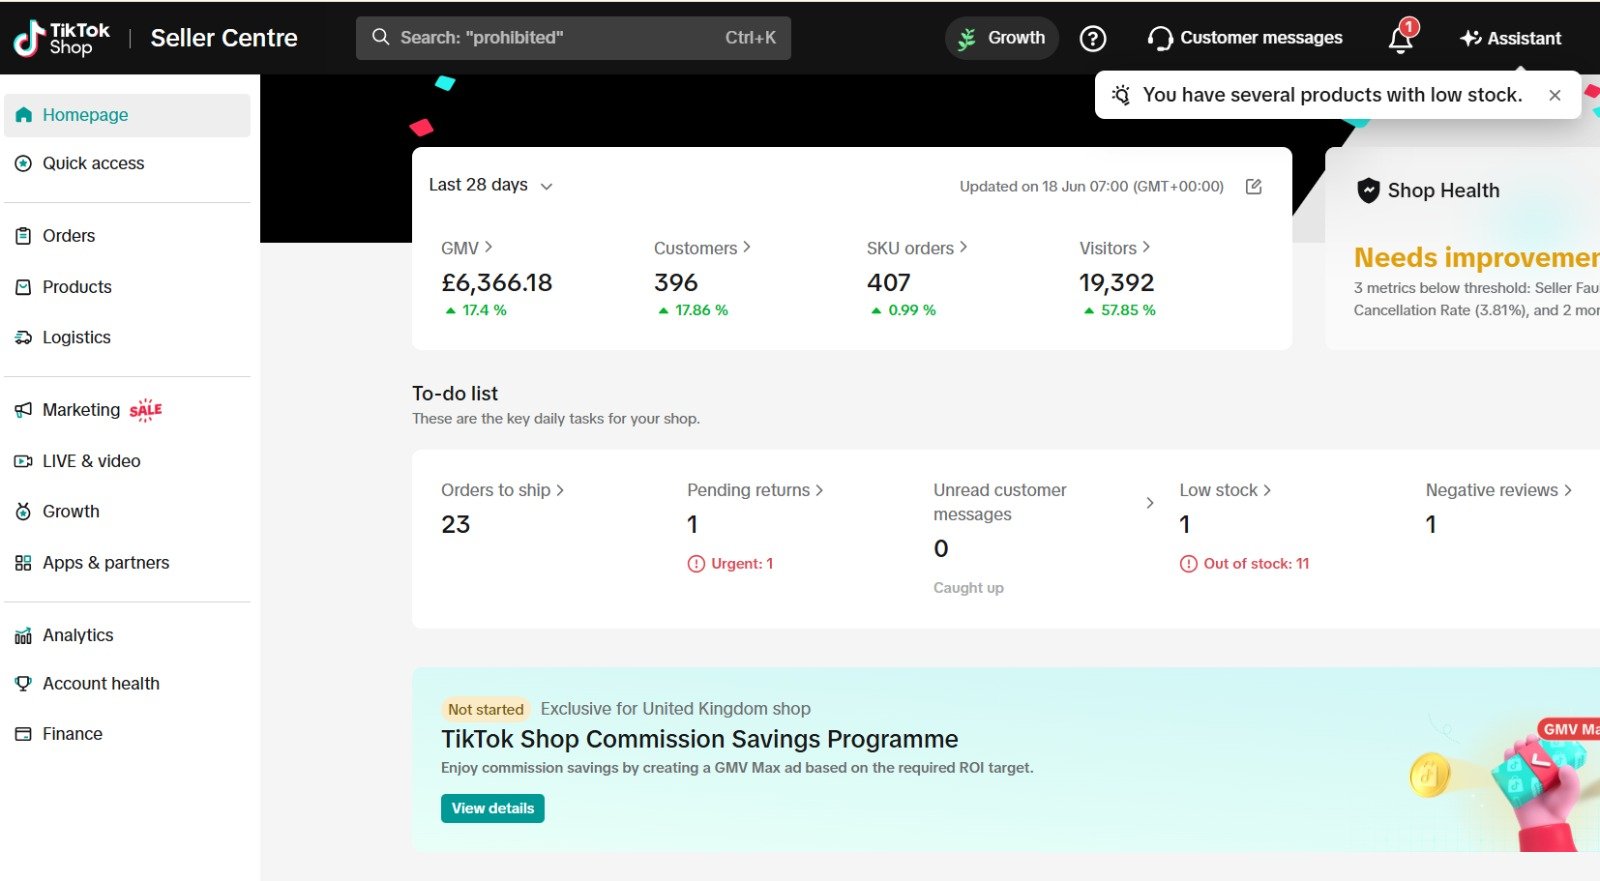The height and width of the screenshot is (881, 1600).
Task: Open the Assistant sparkle icon
Action: coord(1470,38)
